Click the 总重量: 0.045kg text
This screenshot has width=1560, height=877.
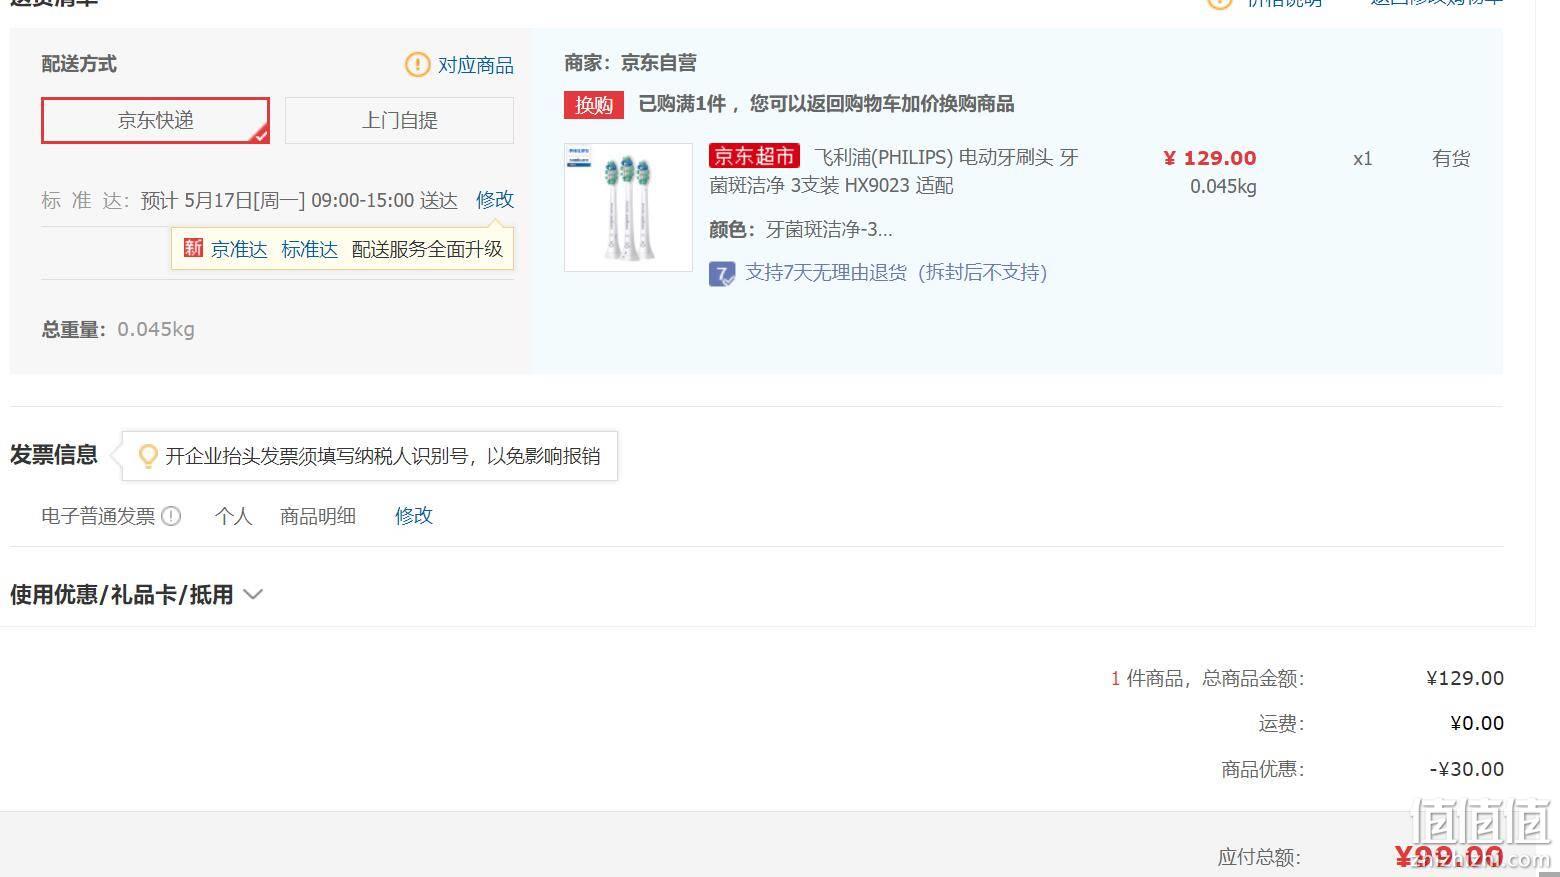click(118, 329)
